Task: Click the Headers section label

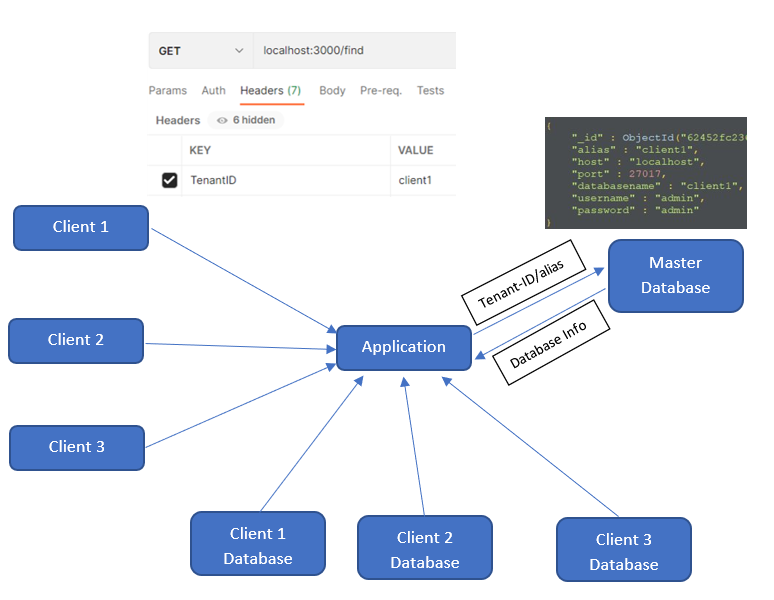Action: (x=178, y=120)
